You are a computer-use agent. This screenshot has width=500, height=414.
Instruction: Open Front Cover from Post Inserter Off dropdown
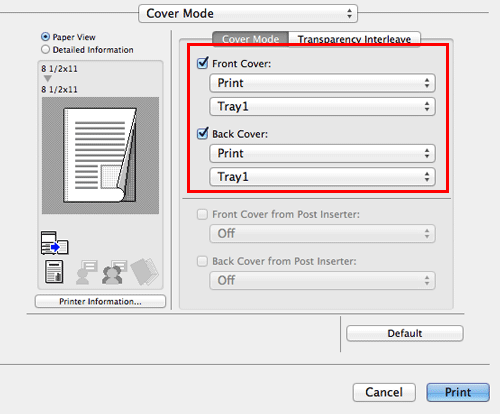click(x=322, y=233)
